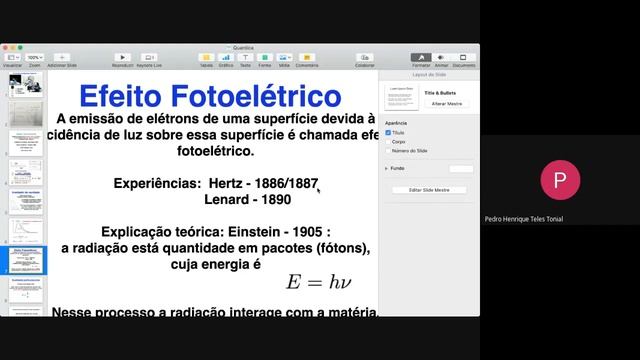This screenshot has height=360, width=640.
Task: Select slide 5 thumbnail in navigator
Action: pyautogui.click(x=26, y=202)
